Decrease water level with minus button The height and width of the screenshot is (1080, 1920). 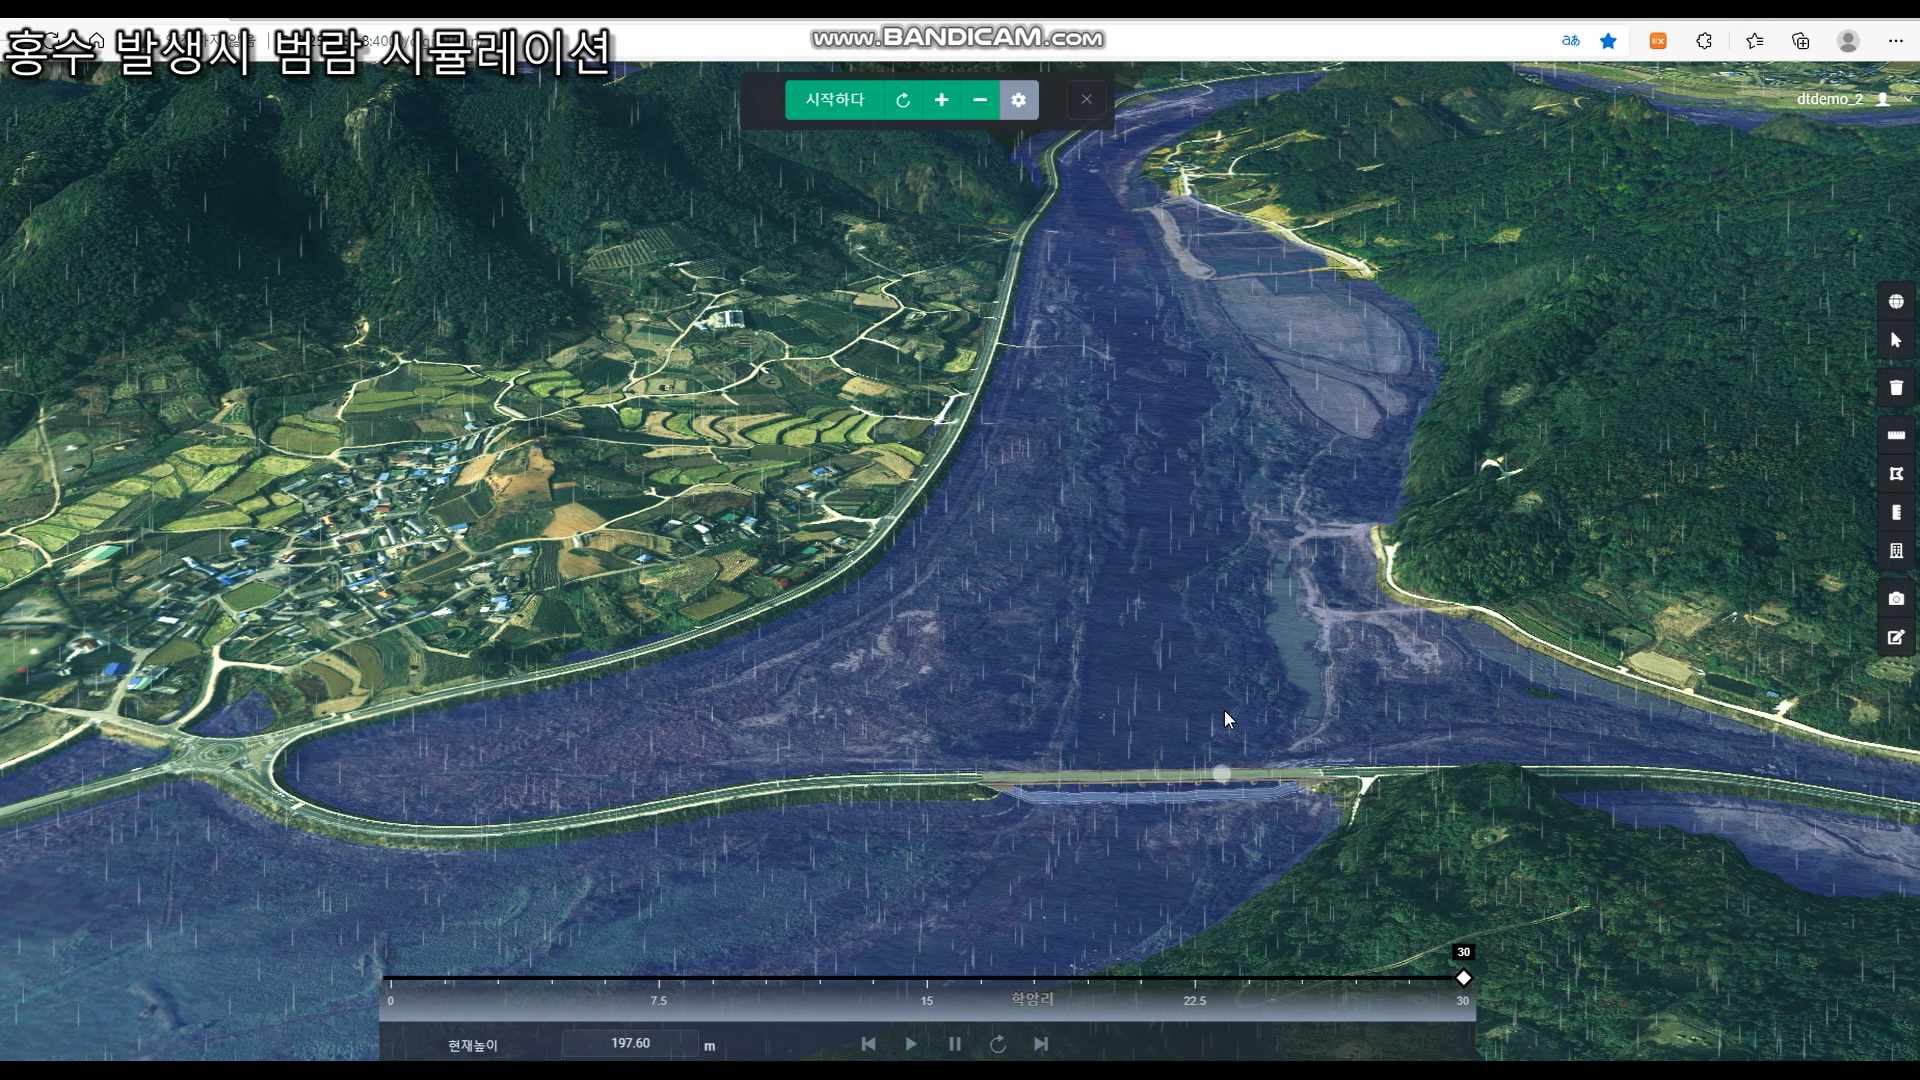click(980, 100)
